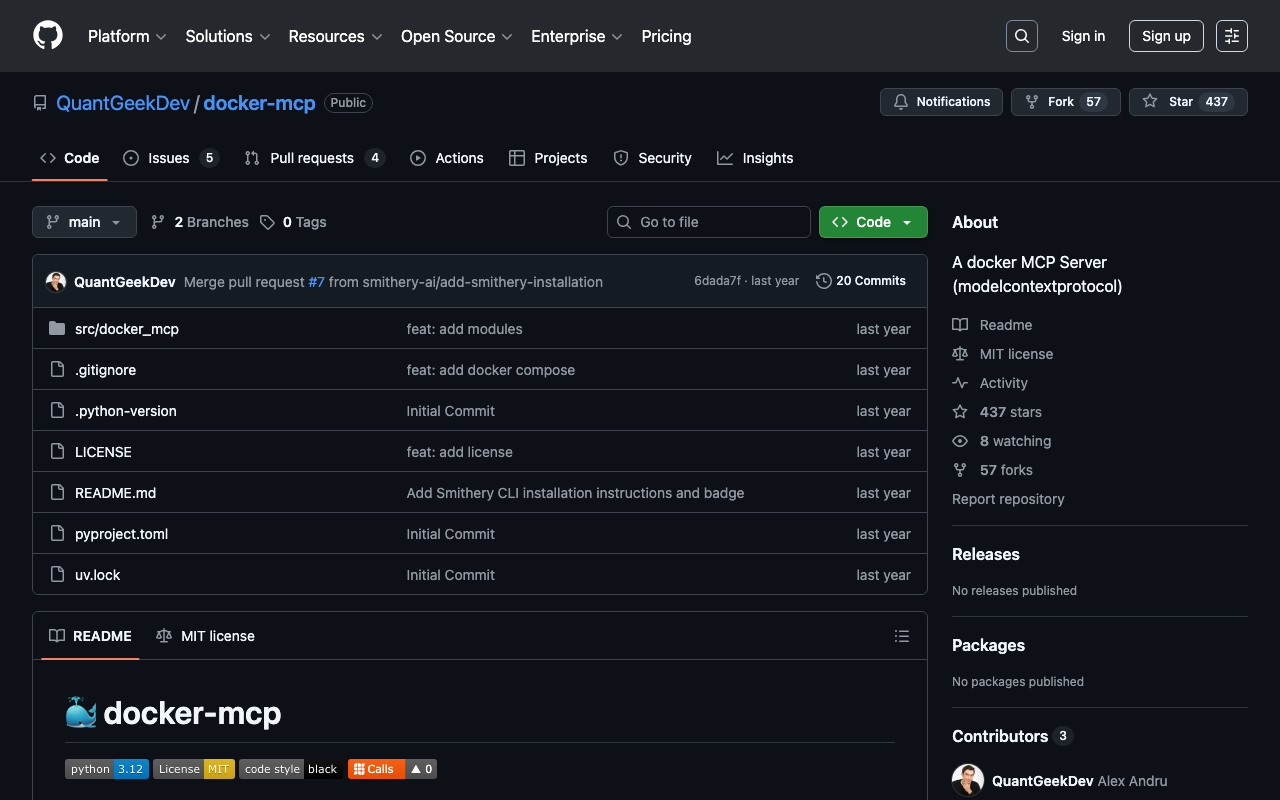Open the 20 Commits history link
Image resolution: width=1280 pixels, height=800 pixels.
[x=861, y=281]
